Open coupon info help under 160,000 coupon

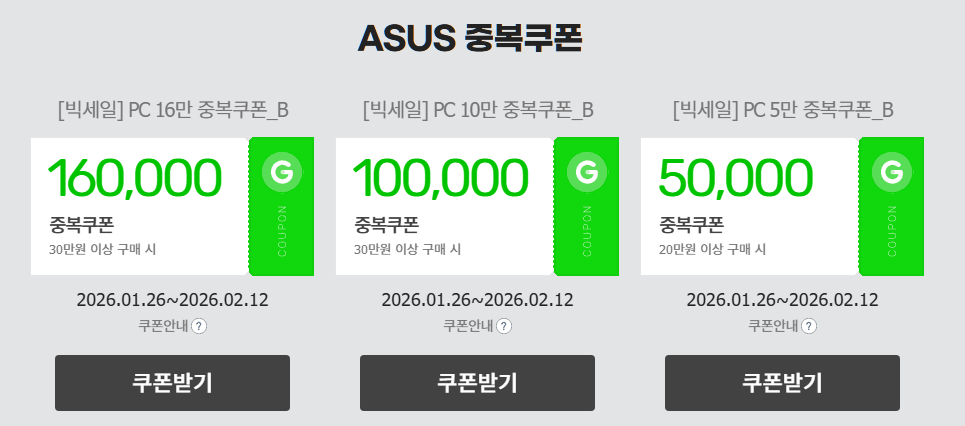pos(199,326)
